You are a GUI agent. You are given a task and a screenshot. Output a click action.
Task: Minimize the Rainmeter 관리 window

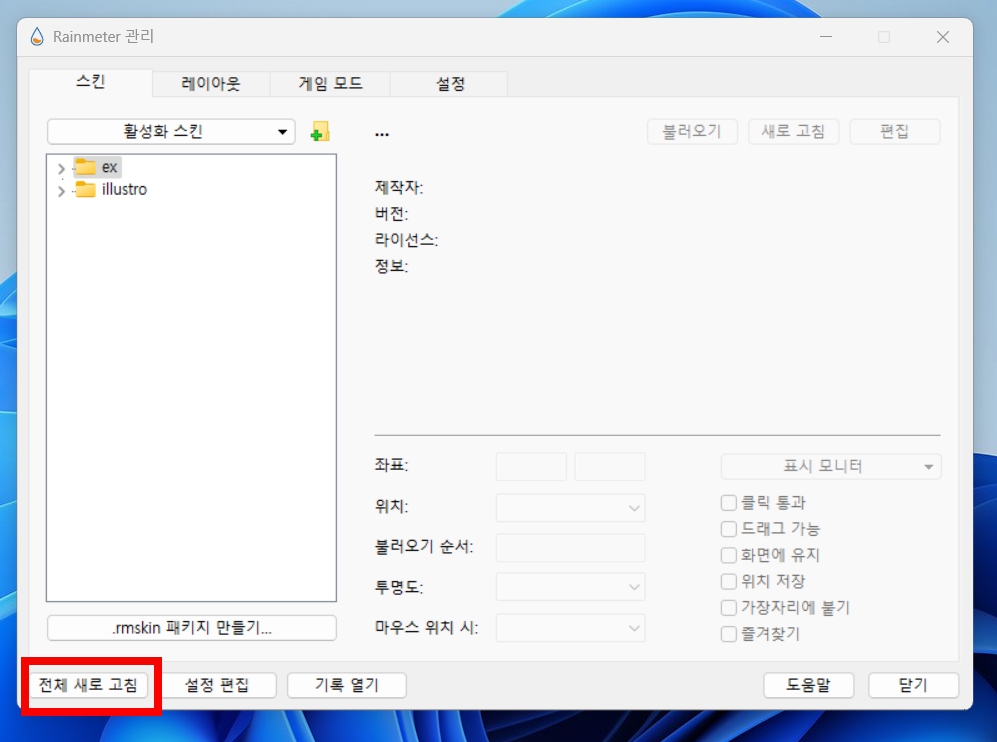(x=826, y=38)
